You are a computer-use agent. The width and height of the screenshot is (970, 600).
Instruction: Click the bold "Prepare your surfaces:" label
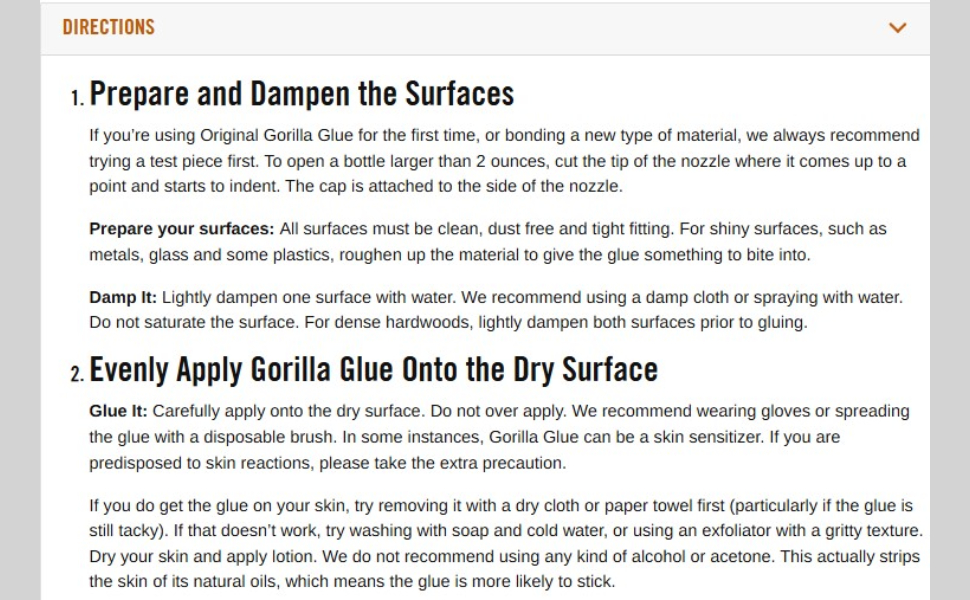[x=181, y=229]
